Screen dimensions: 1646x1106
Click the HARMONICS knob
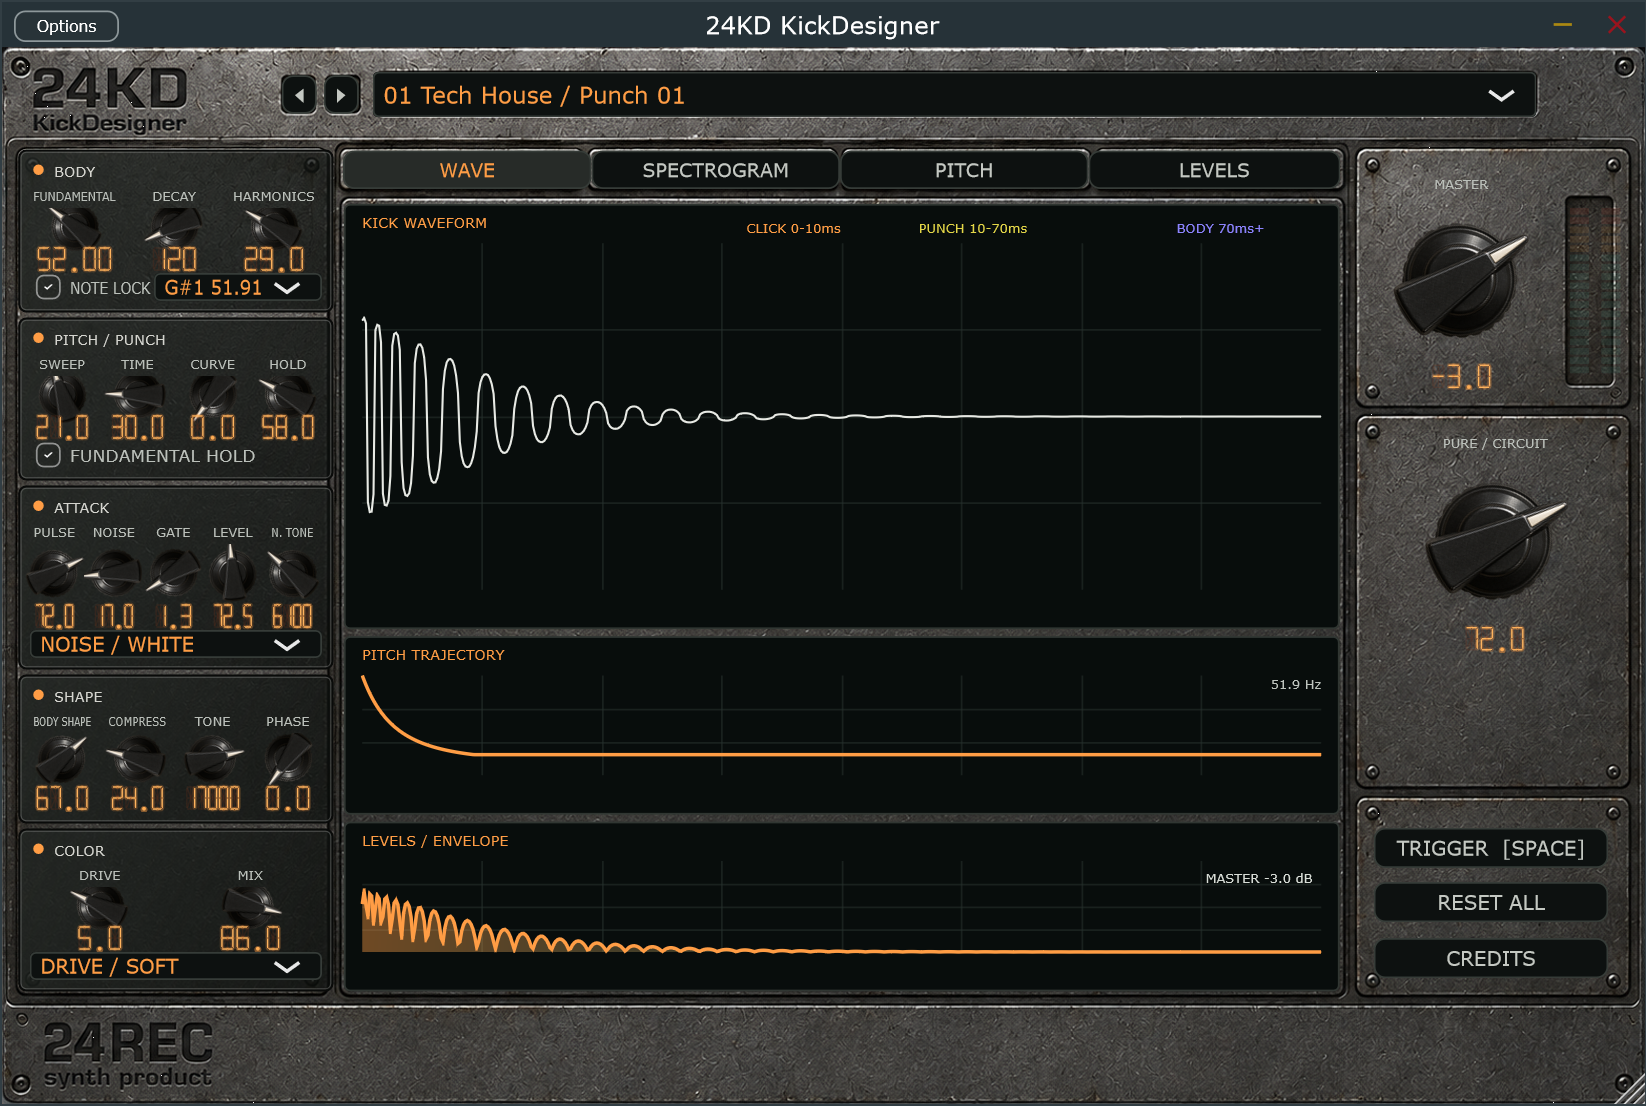pyautogui.click(x=274, y=227)
